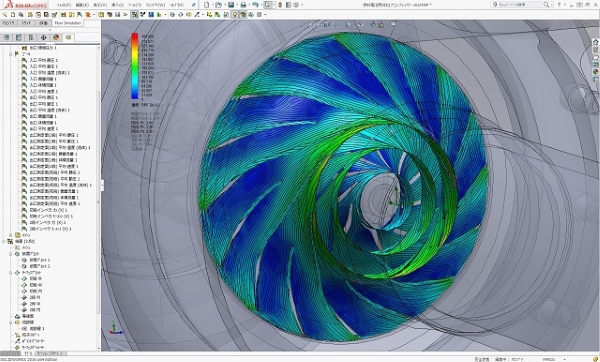Viewport: 600px width, 362px height.
Task: Click the SolidWorks Resources home icon
Action: click(x=595, y=42)
